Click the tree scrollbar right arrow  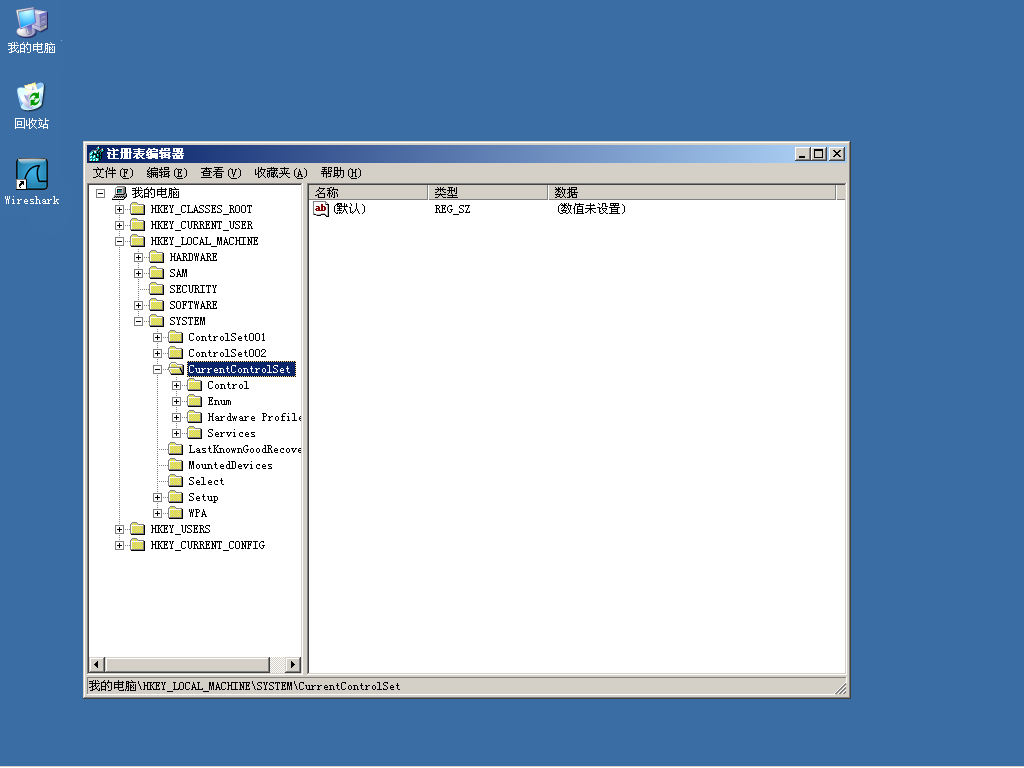coord(293,665)
